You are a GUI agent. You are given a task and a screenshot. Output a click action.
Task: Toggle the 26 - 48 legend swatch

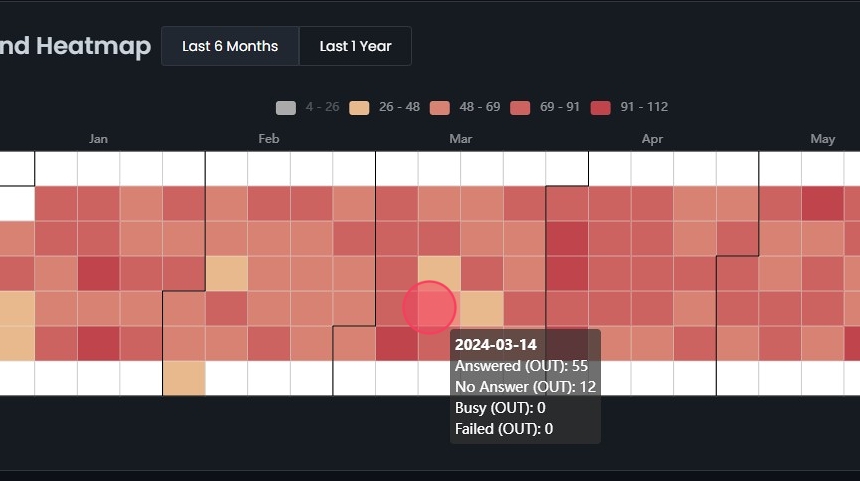pyautogui.click(x=359, y=107)
